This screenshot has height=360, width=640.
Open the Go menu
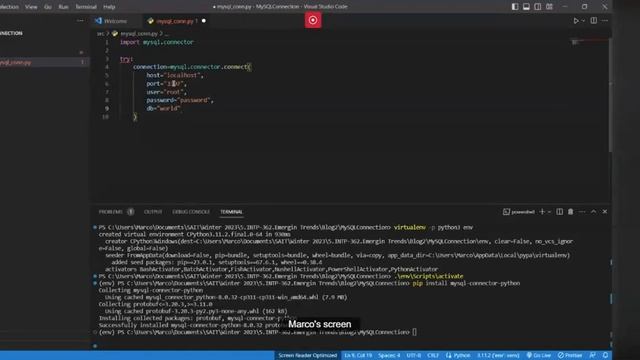48,7
